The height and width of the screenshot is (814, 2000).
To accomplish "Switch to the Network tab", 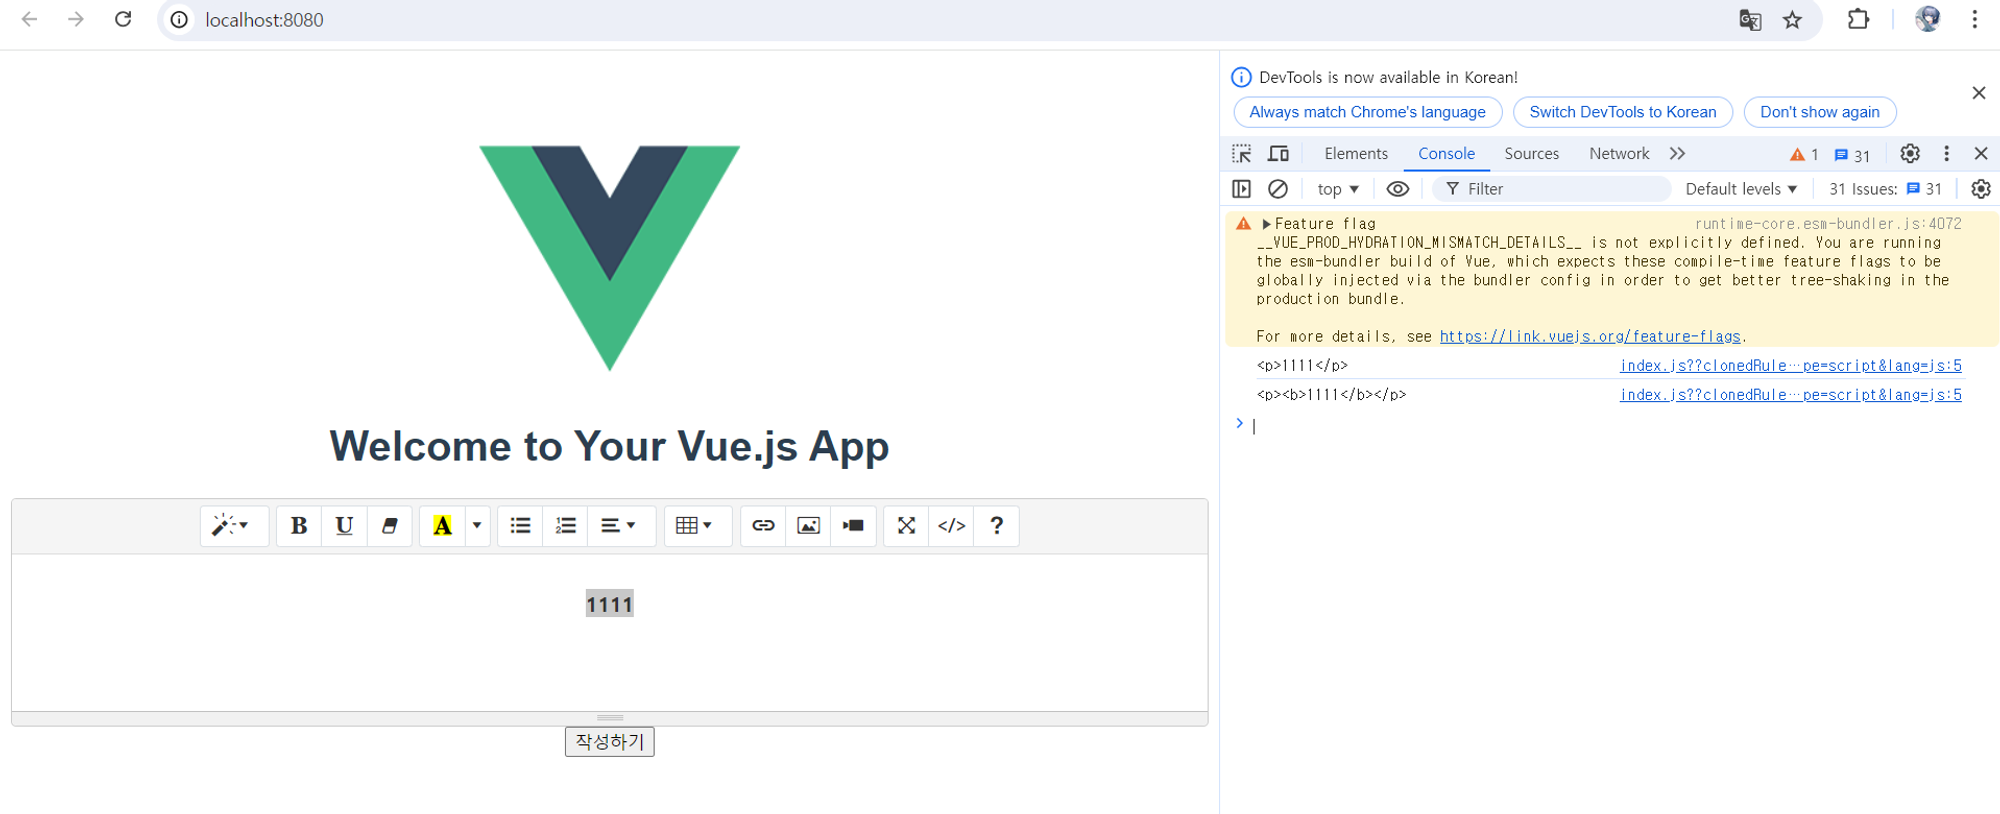I will (1619, 154).
